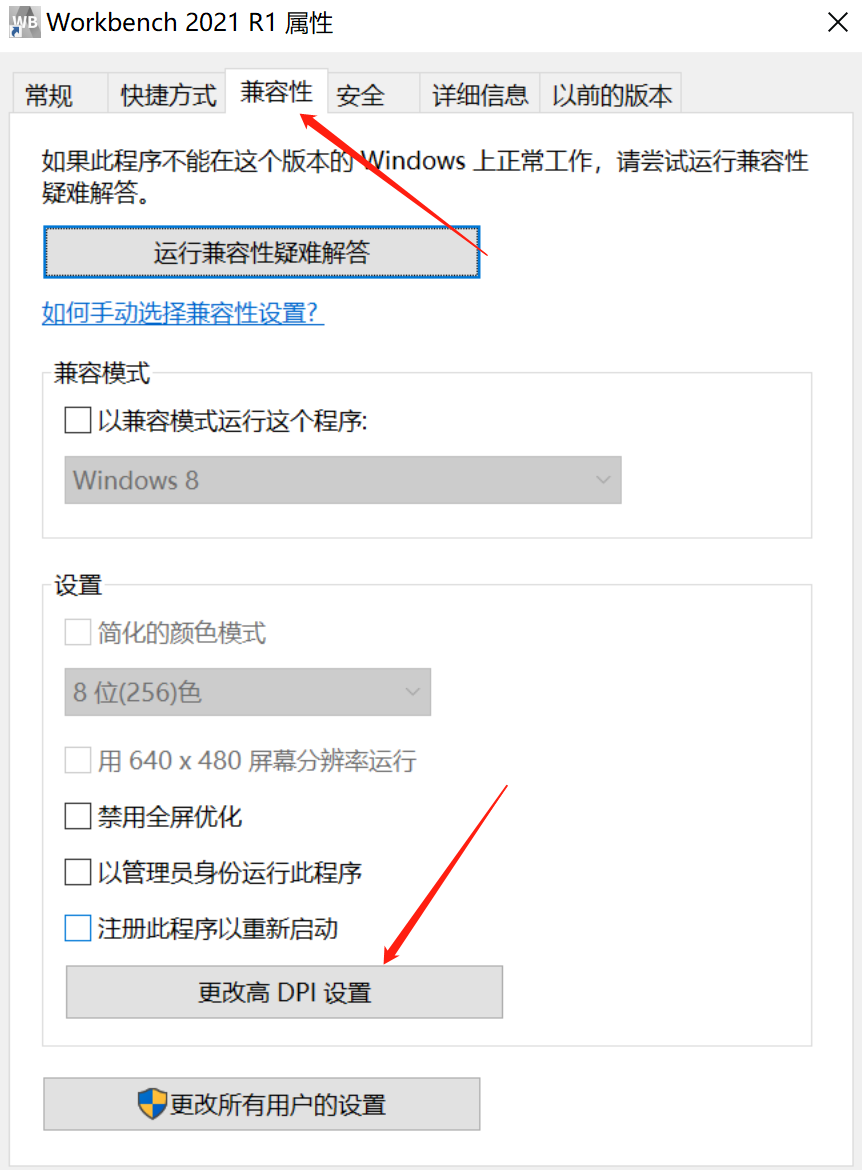Click 运行兼容性疑难解答

(x=261, y=252)
